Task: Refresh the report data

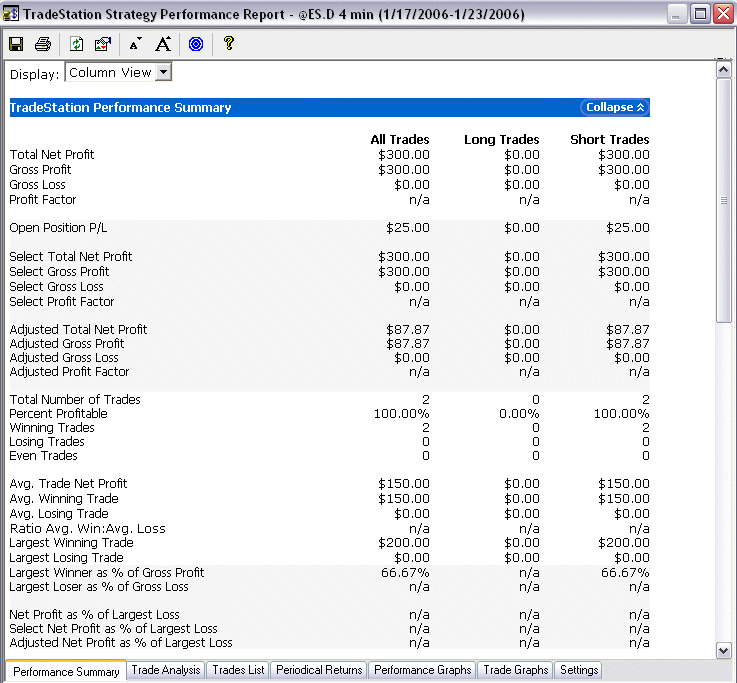Action: pos(76,44)
